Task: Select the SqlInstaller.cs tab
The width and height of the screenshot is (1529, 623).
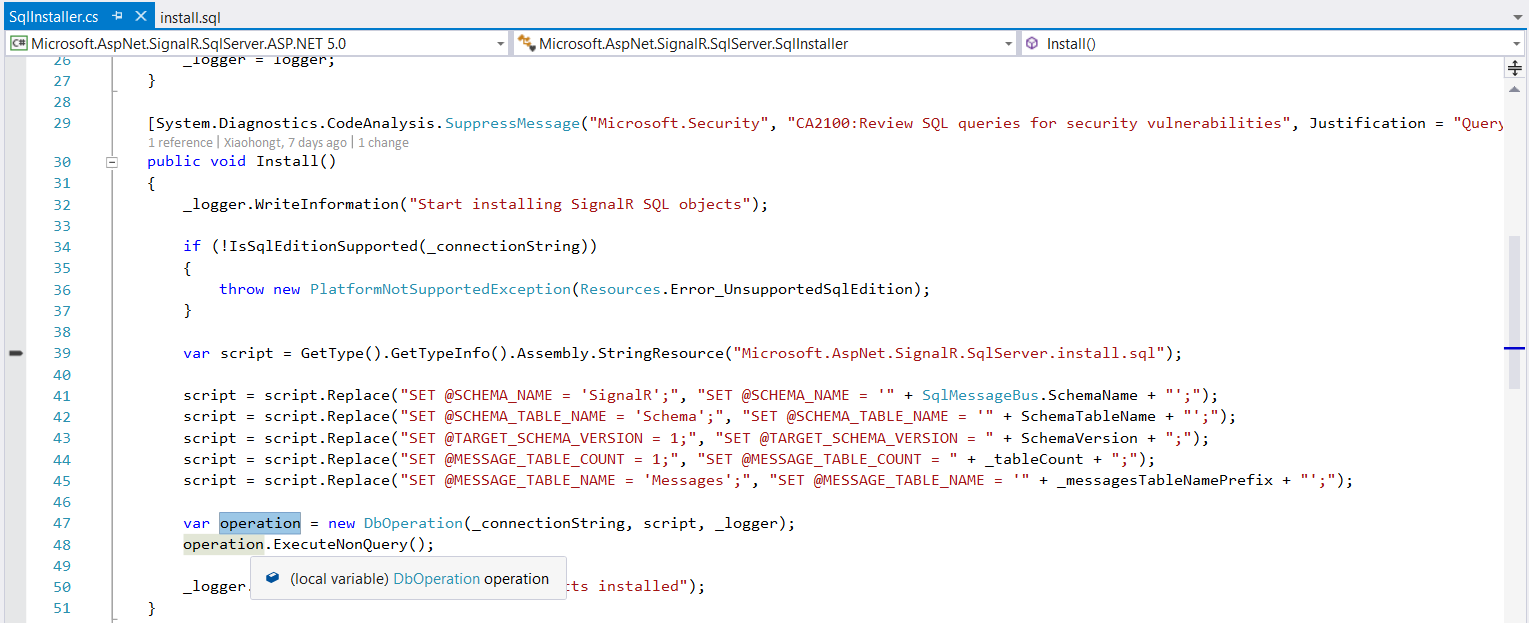Action: click(x=54, y=17)
